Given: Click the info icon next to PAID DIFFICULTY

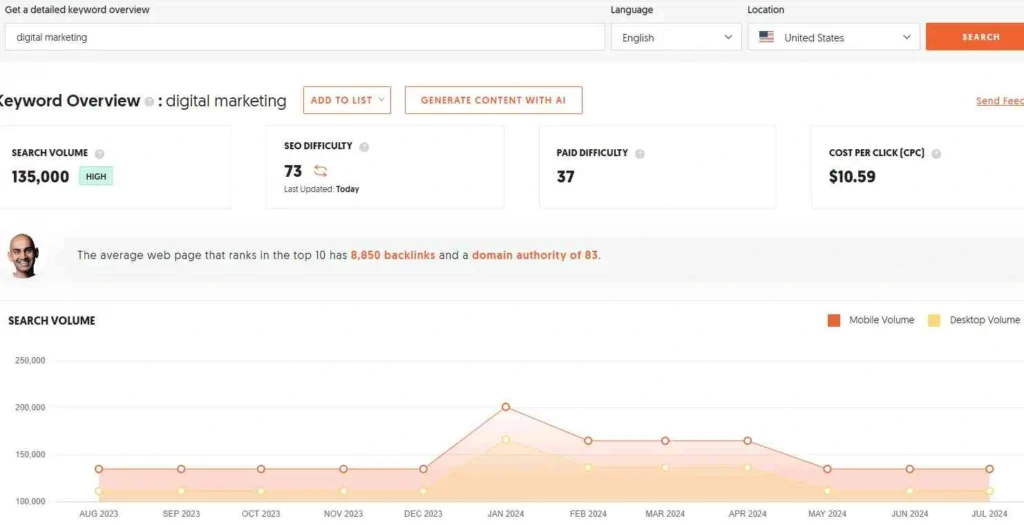Looking at the screenshot, I should click(x=639, y=154).
